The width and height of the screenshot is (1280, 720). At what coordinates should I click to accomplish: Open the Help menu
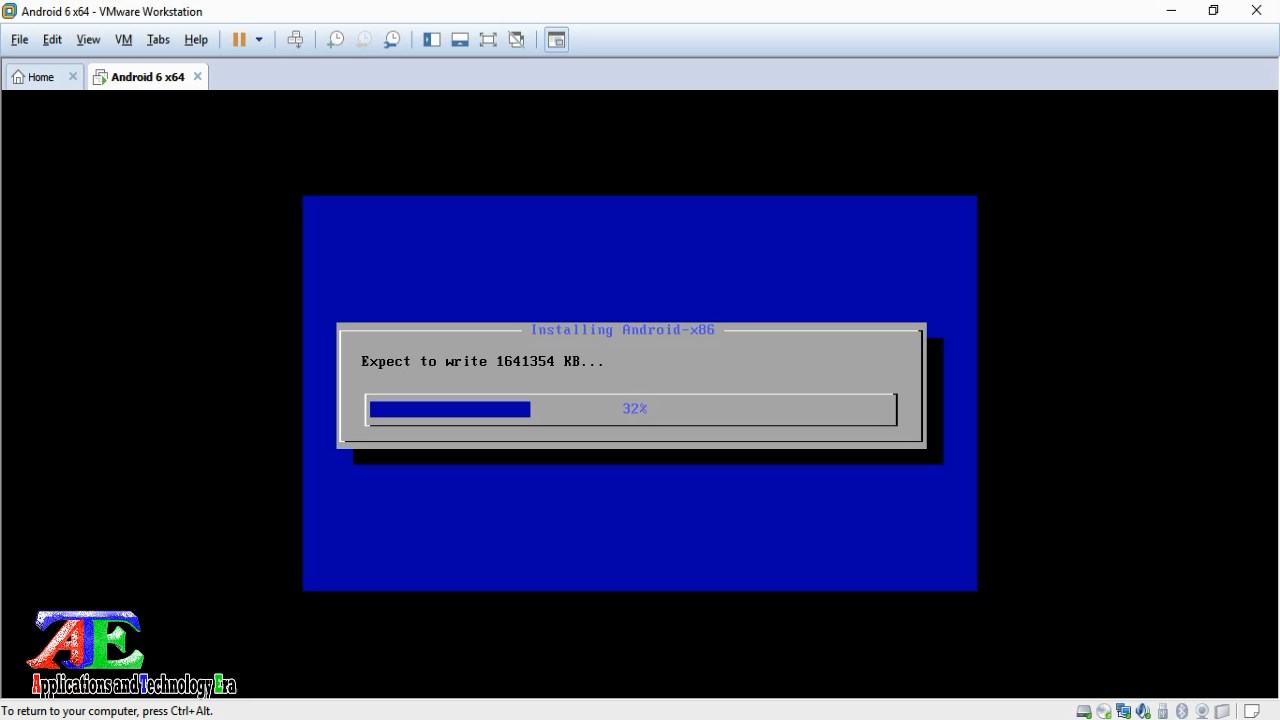click(196, 40)
